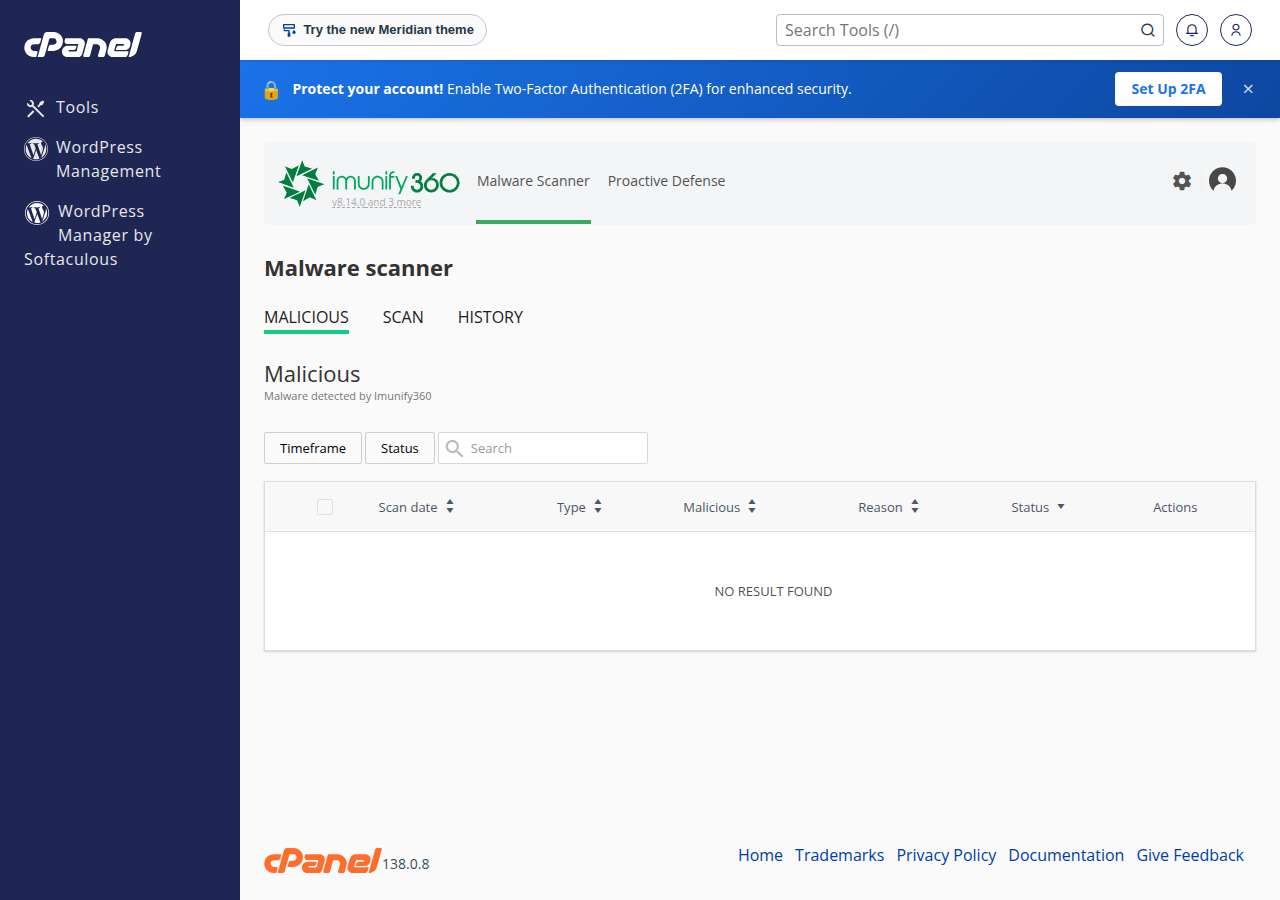Focus the malware Search field
1280x900 pixels.
pyautogui.click(x=543, y=448)
